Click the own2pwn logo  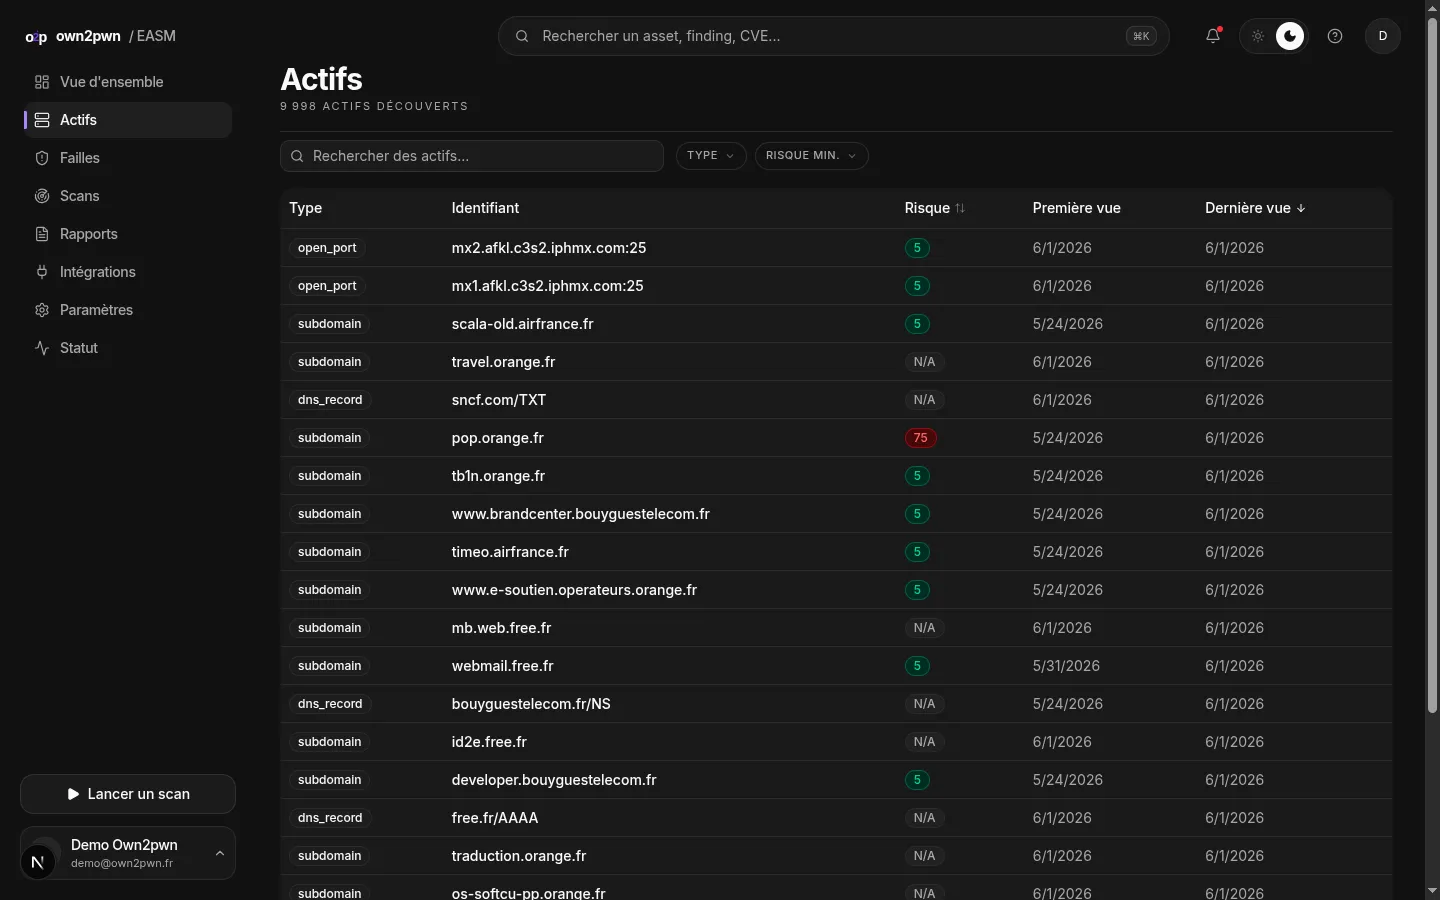coord(73,36)
